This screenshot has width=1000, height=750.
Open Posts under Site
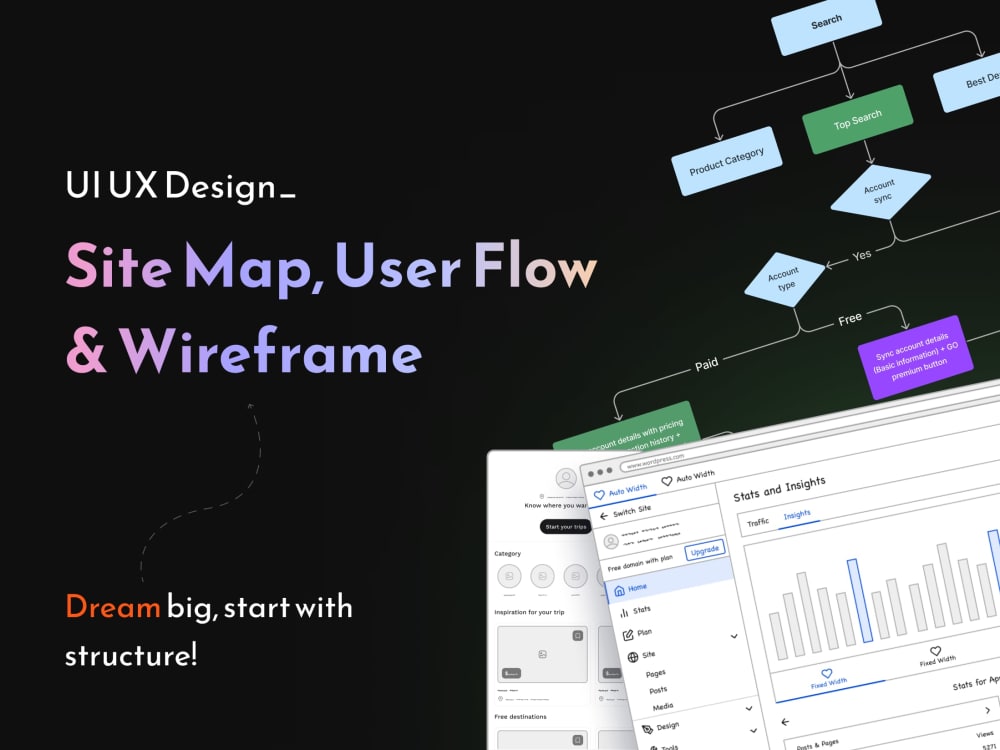pyautogui.click(x=658, y=690)
